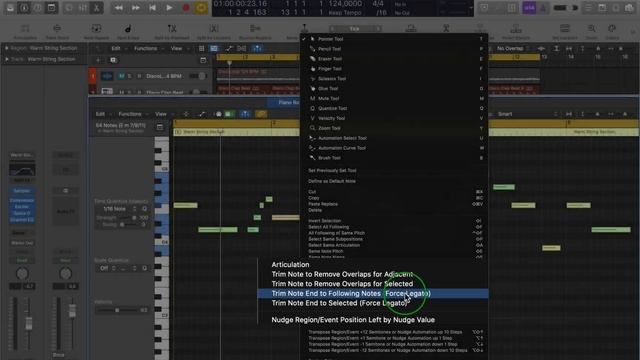Image resolution: width=640 pixels, height=360 pixels.
Task: Toggle the yellow Cycle button
Action: coord(201,8)
